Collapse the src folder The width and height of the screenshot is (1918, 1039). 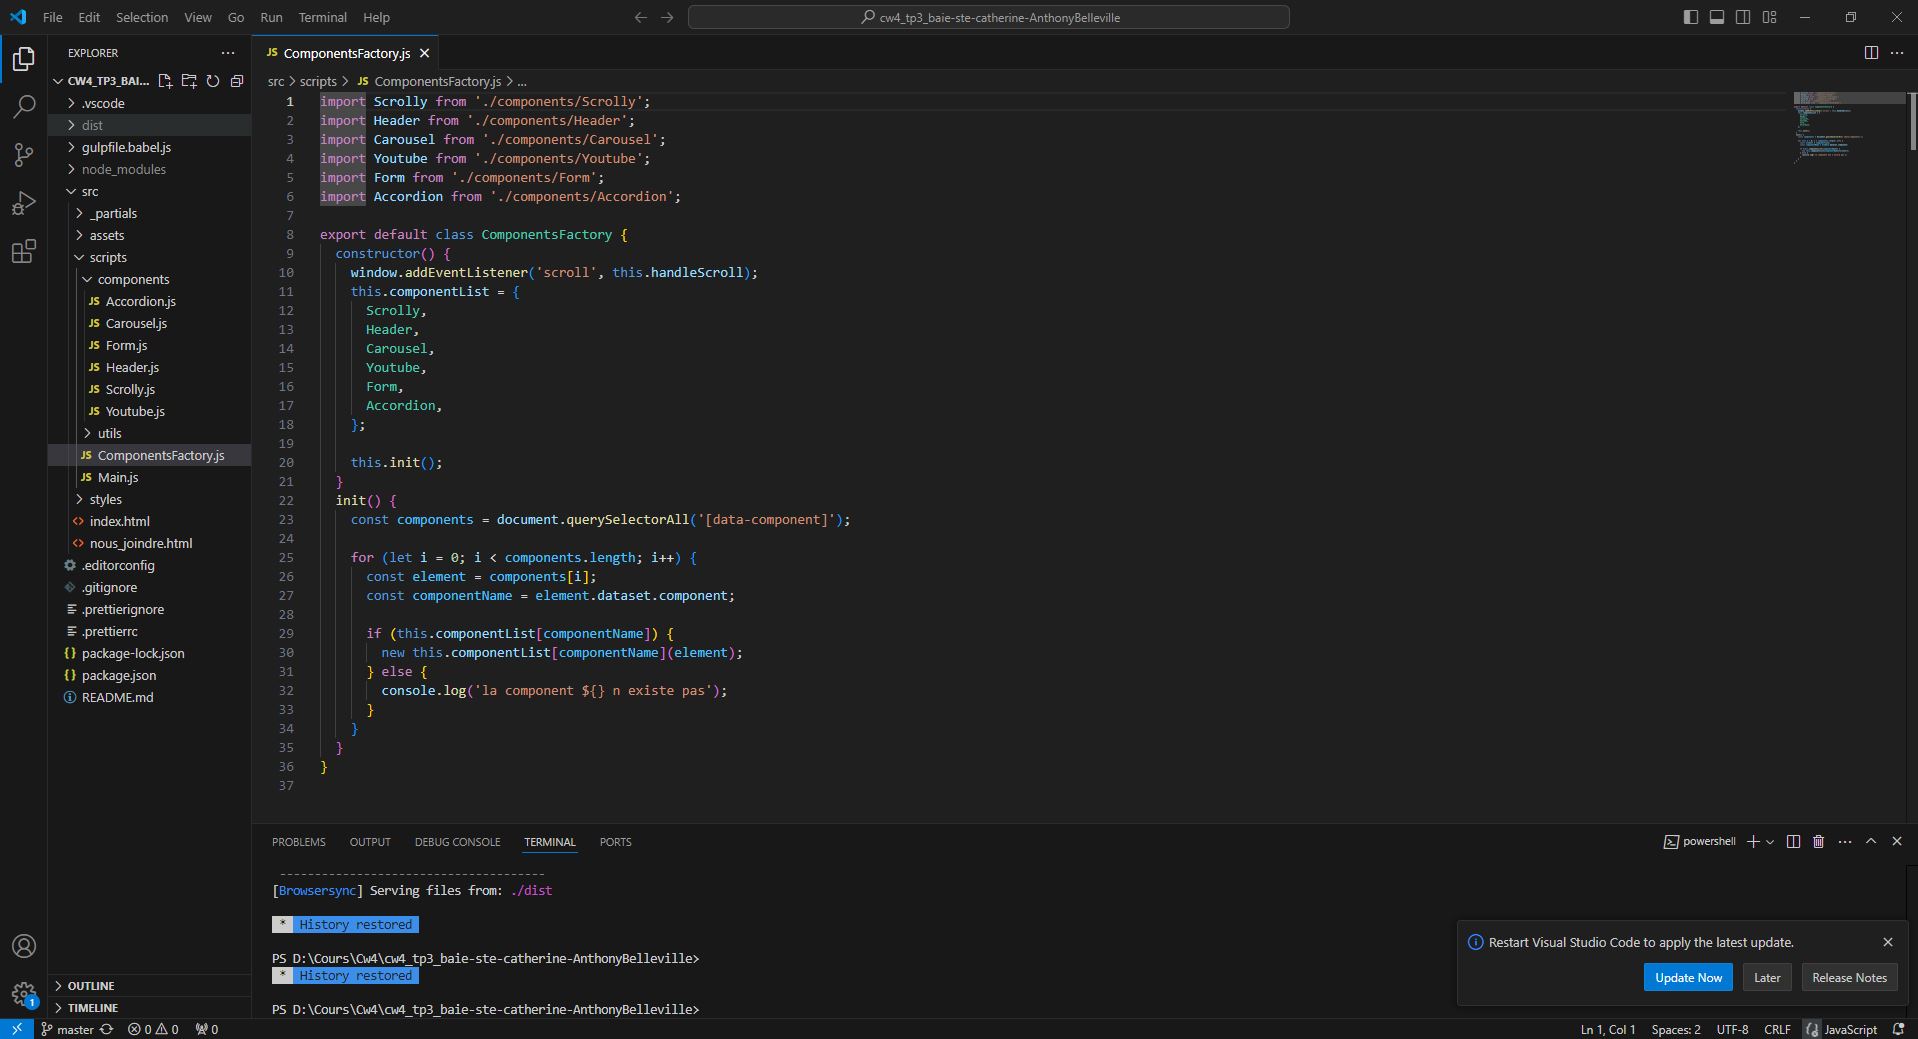[x=149, y=191]
